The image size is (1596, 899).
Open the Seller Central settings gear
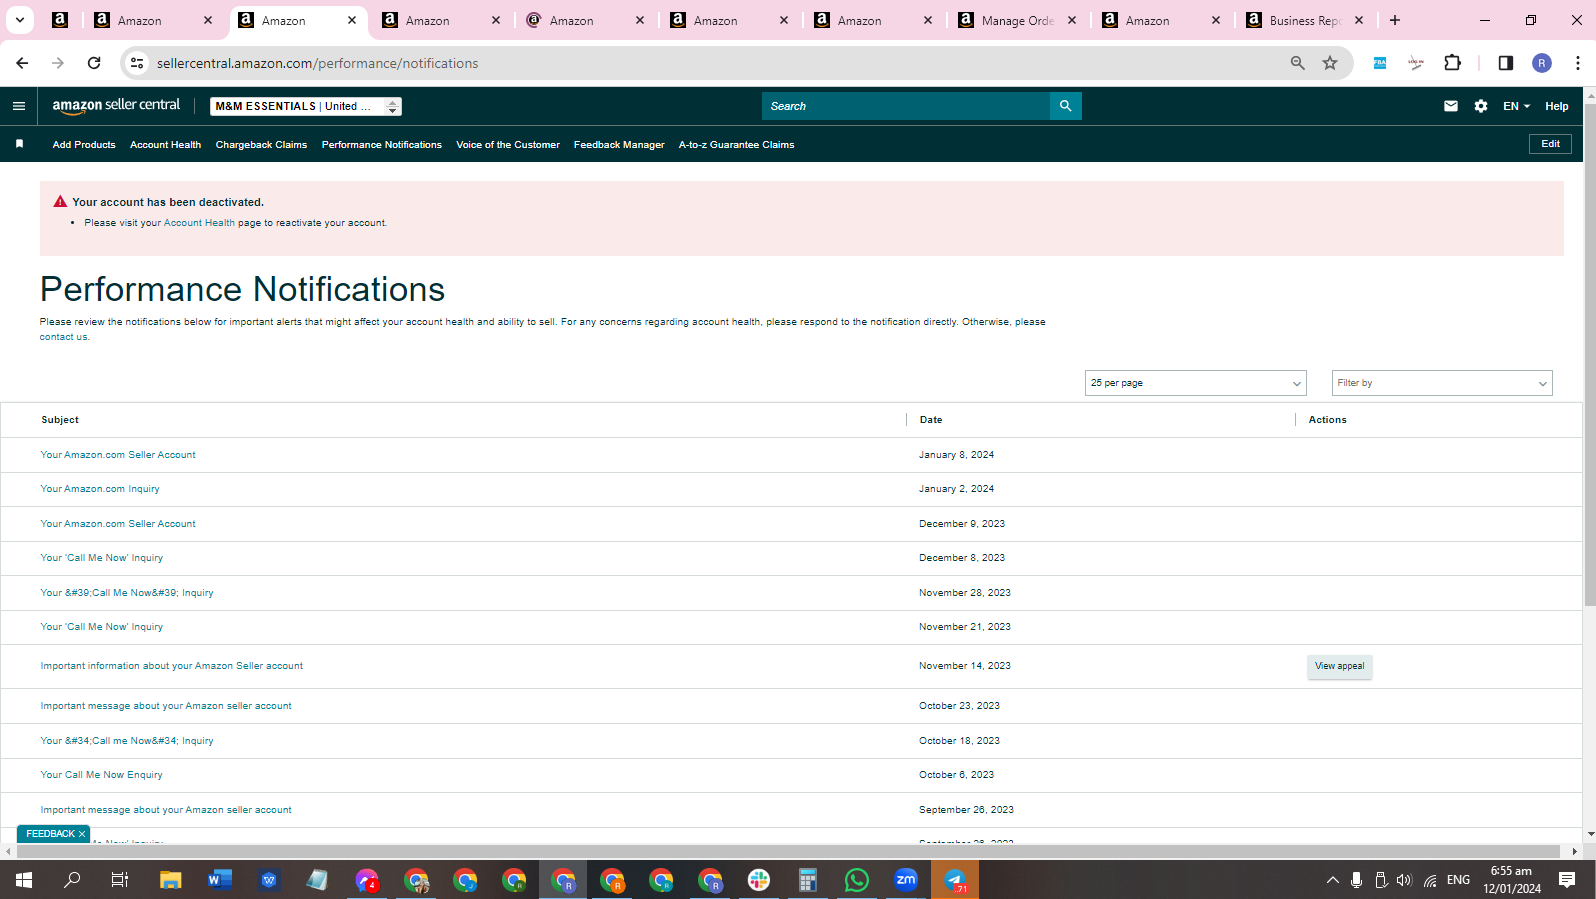pyautogui.click(x=1481, y=106)
